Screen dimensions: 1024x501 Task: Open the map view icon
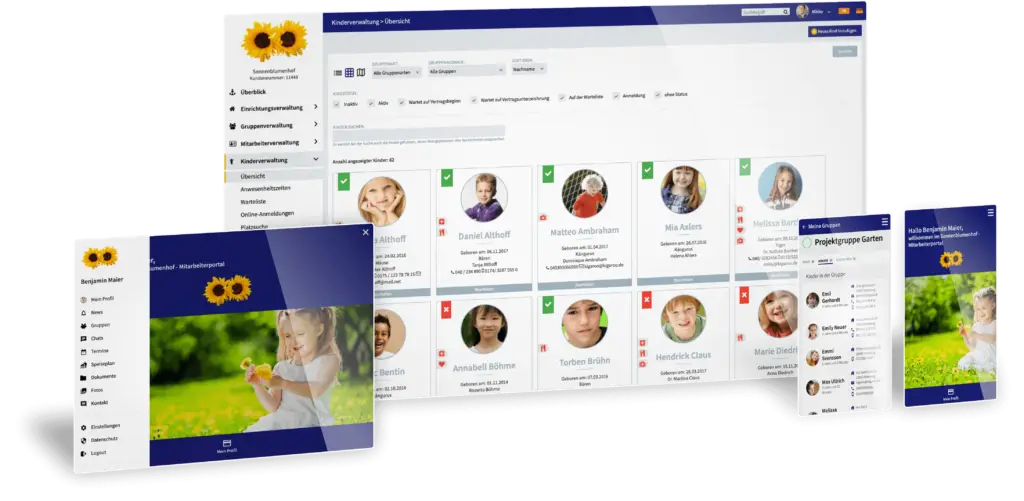pyautogui.click(x=361, y=72)
